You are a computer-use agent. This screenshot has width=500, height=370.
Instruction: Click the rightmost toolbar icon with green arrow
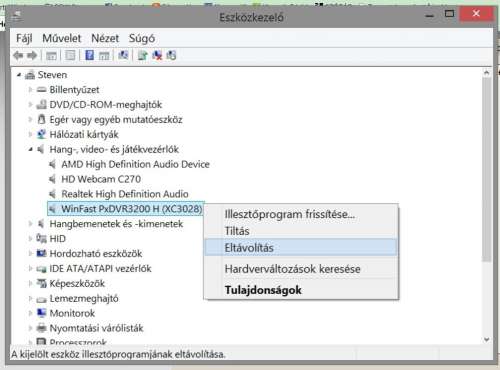(171, 55)
